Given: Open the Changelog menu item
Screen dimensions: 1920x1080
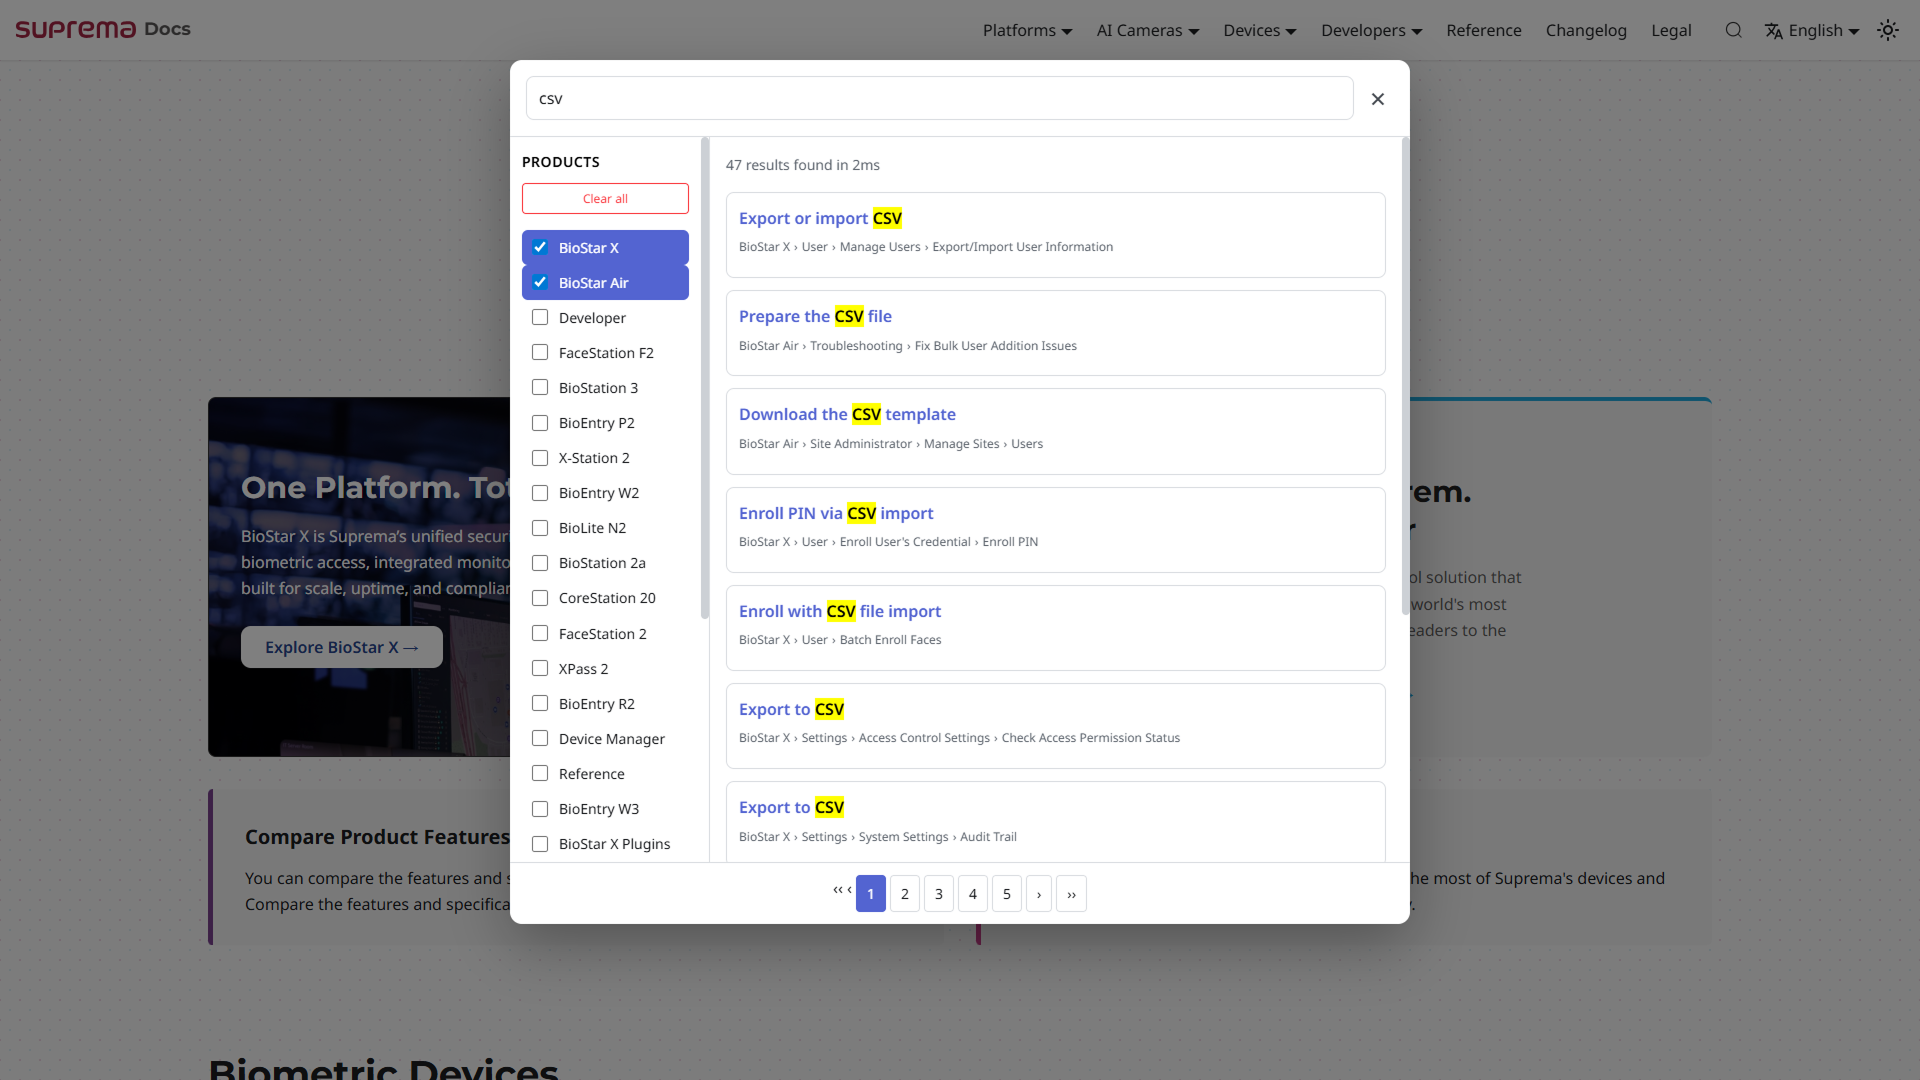Looking at the screenshot, I should [1585, 30].
